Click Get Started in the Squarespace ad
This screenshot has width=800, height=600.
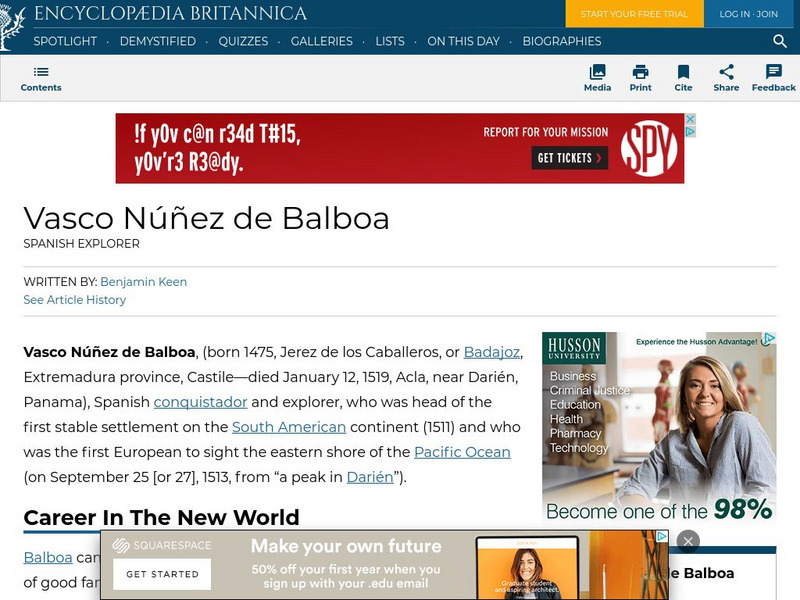coord(162,575)
